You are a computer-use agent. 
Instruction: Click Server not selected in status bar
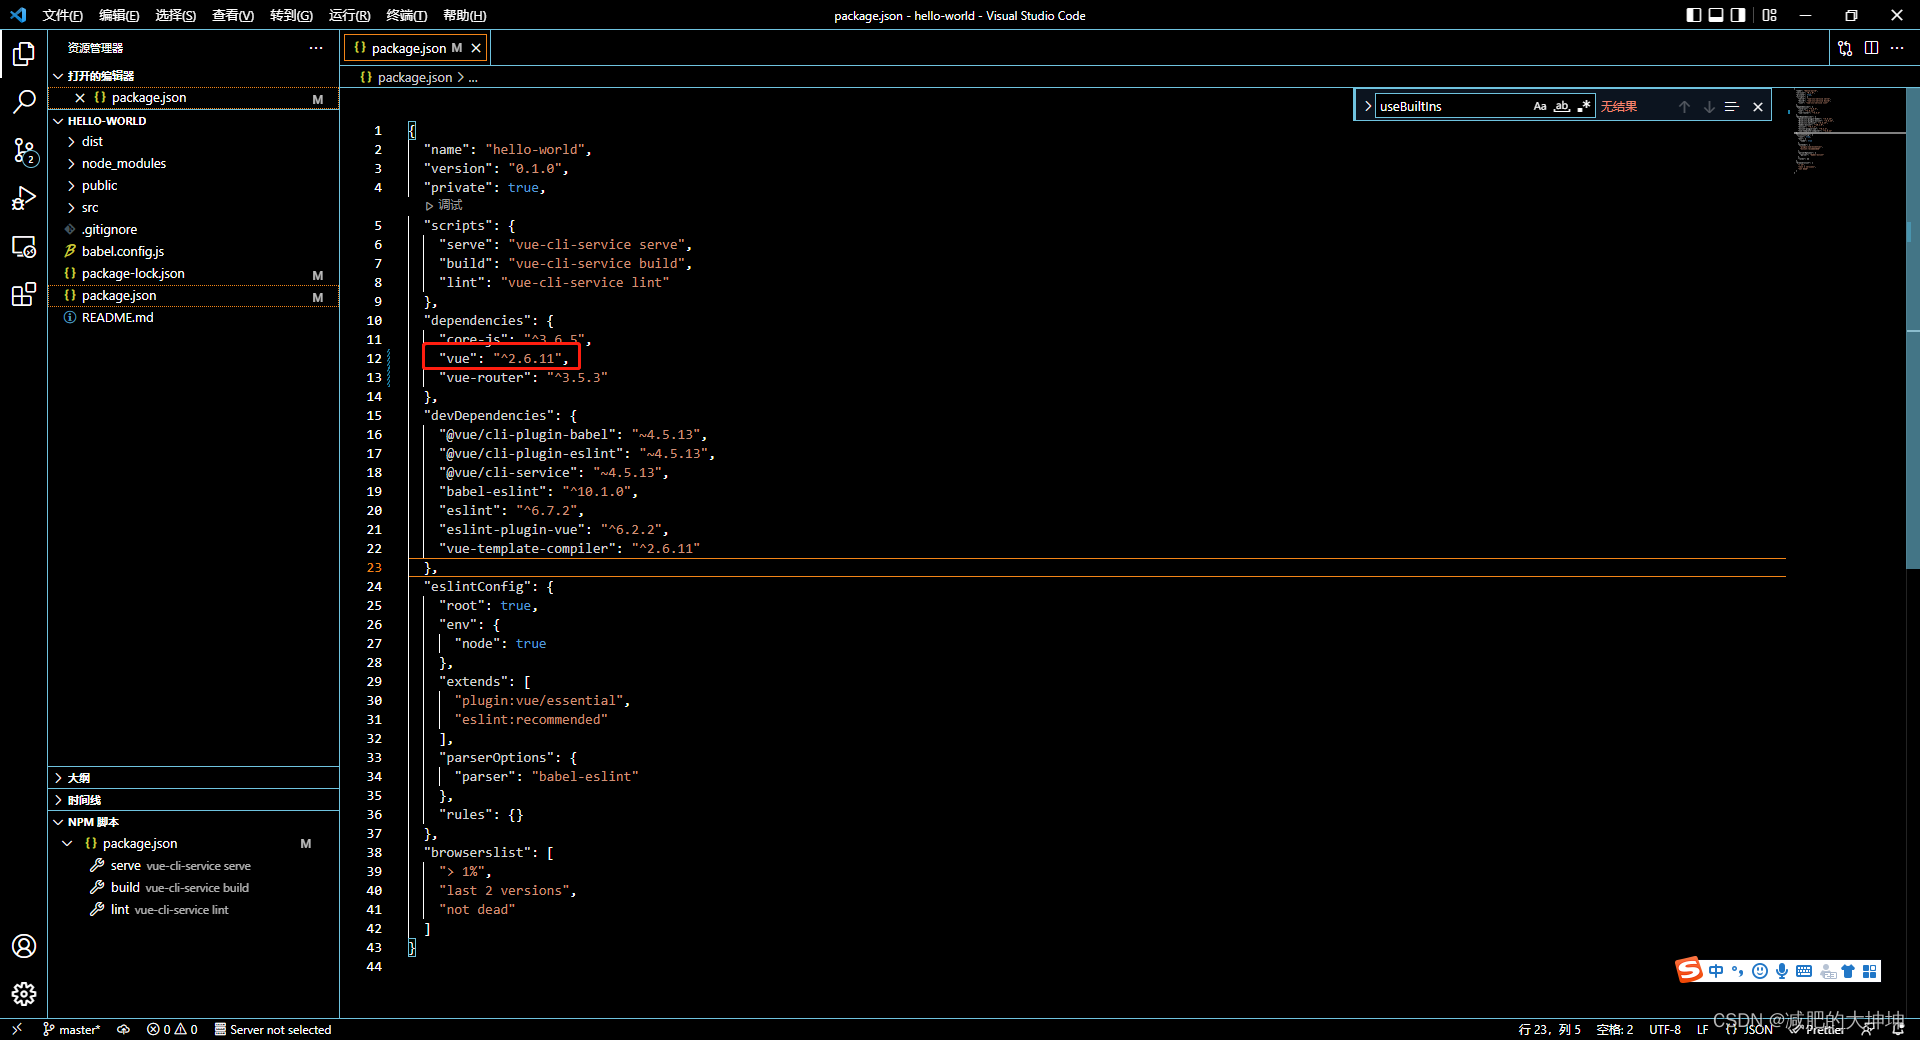(x=273, y=1029)
